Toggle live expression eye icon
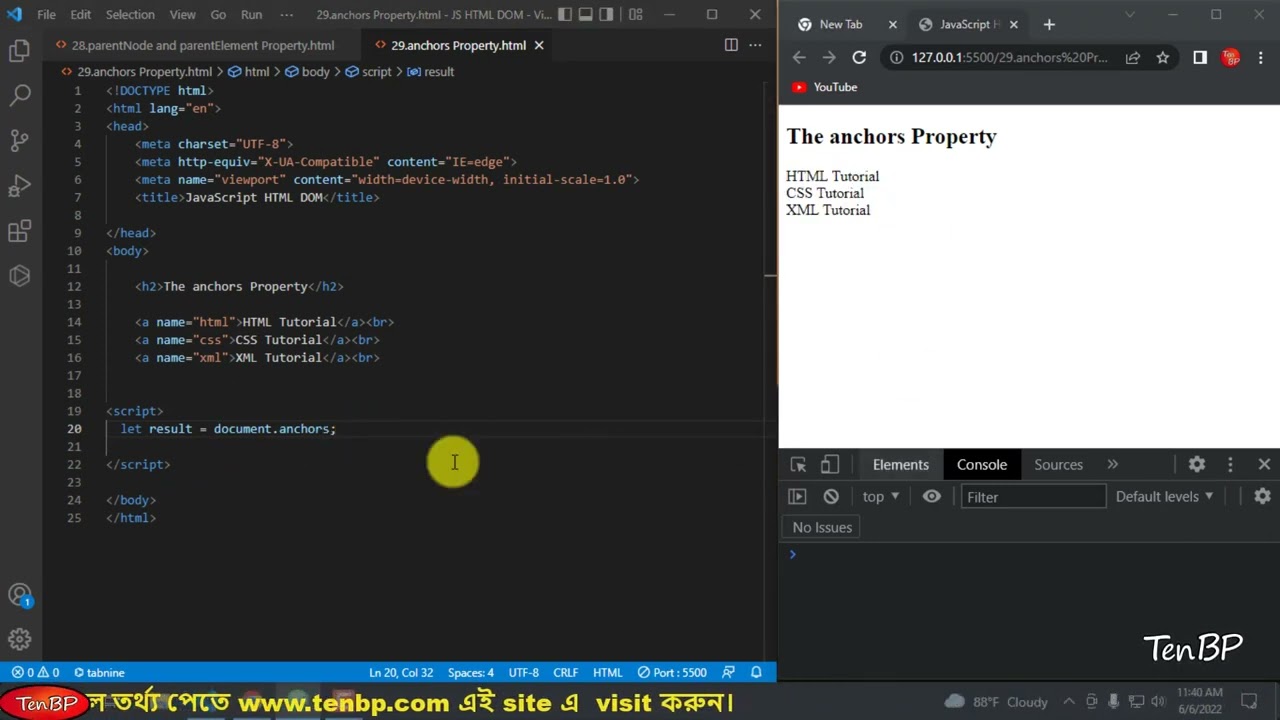 tap(932, 496)
